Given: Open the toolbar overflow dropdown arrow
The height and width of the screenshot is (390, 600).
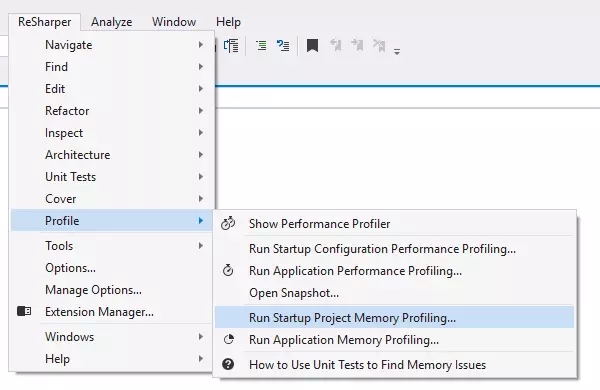Looking at the screenshot, I should 397,52.
